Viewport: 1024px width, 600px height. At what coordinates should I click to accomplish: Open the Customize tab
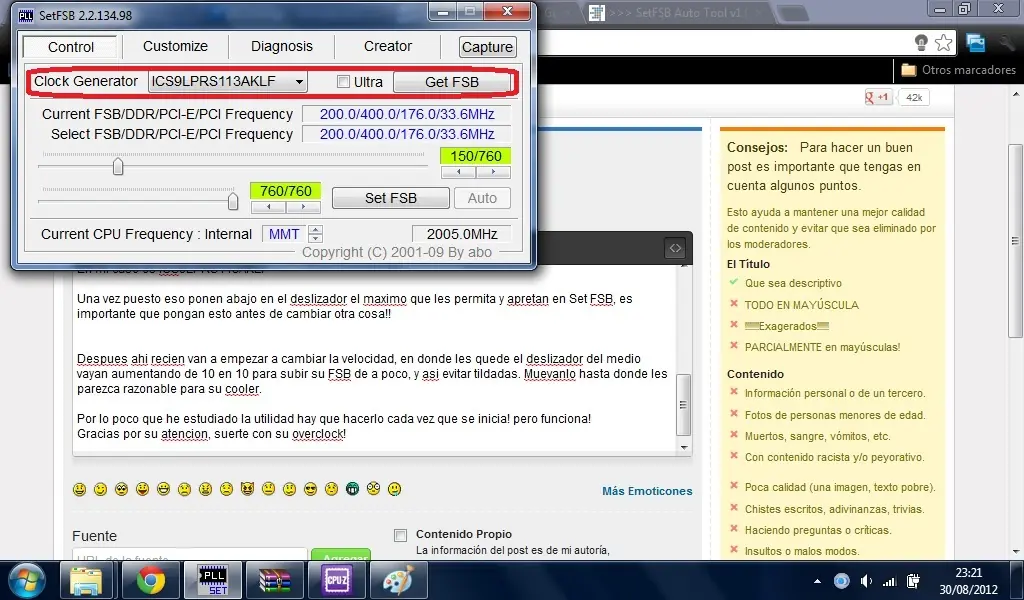(x=175, y=46)
